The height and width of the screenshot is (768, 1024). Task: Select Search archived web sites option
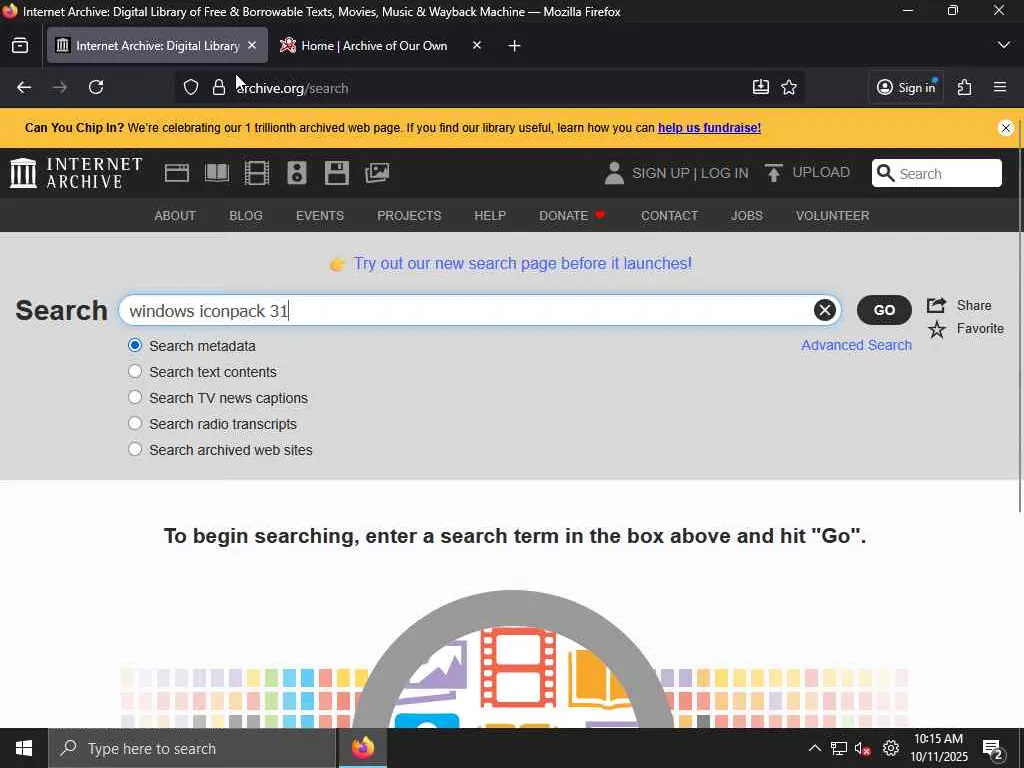click(x=135, y=450)
